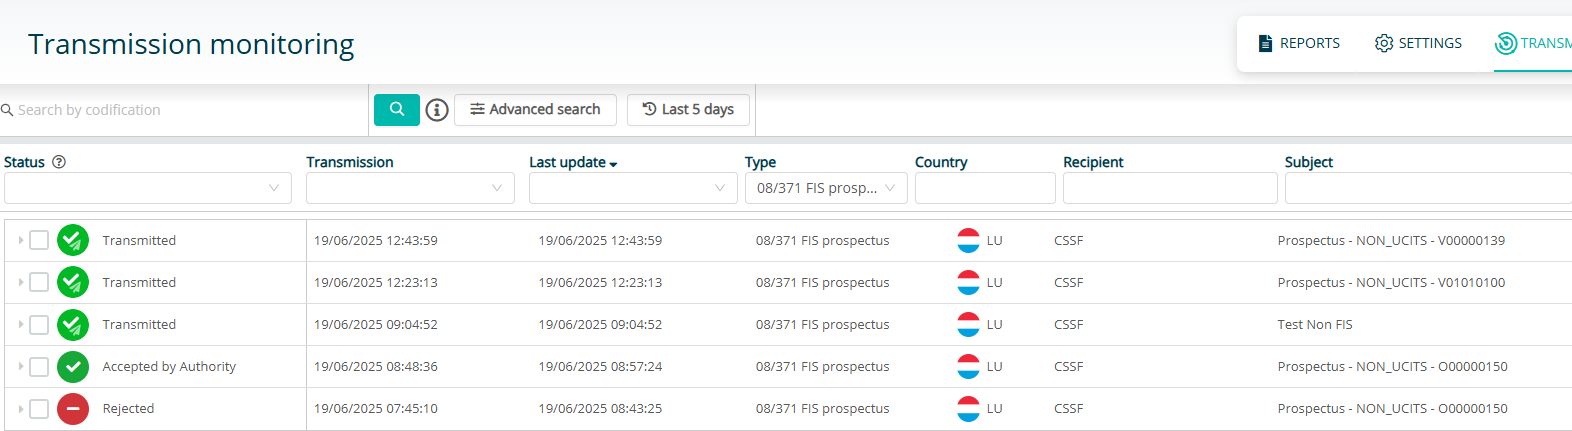The height and width of the screenshot is (431, 1572).
Task: Click the red Rejected status icon
Action: (73, 409)
